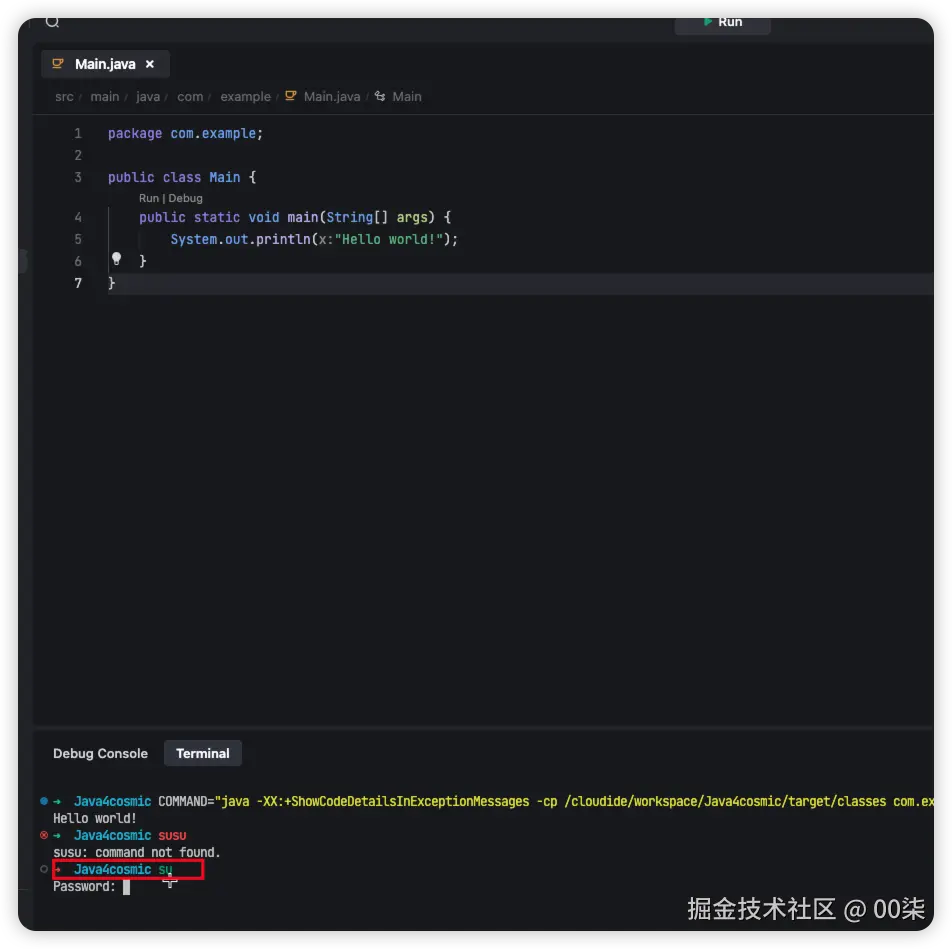The height and width of the screenshot is (949, 952).
Task: Close the Main.java editor tab
Action: click(x=150, y=64)
